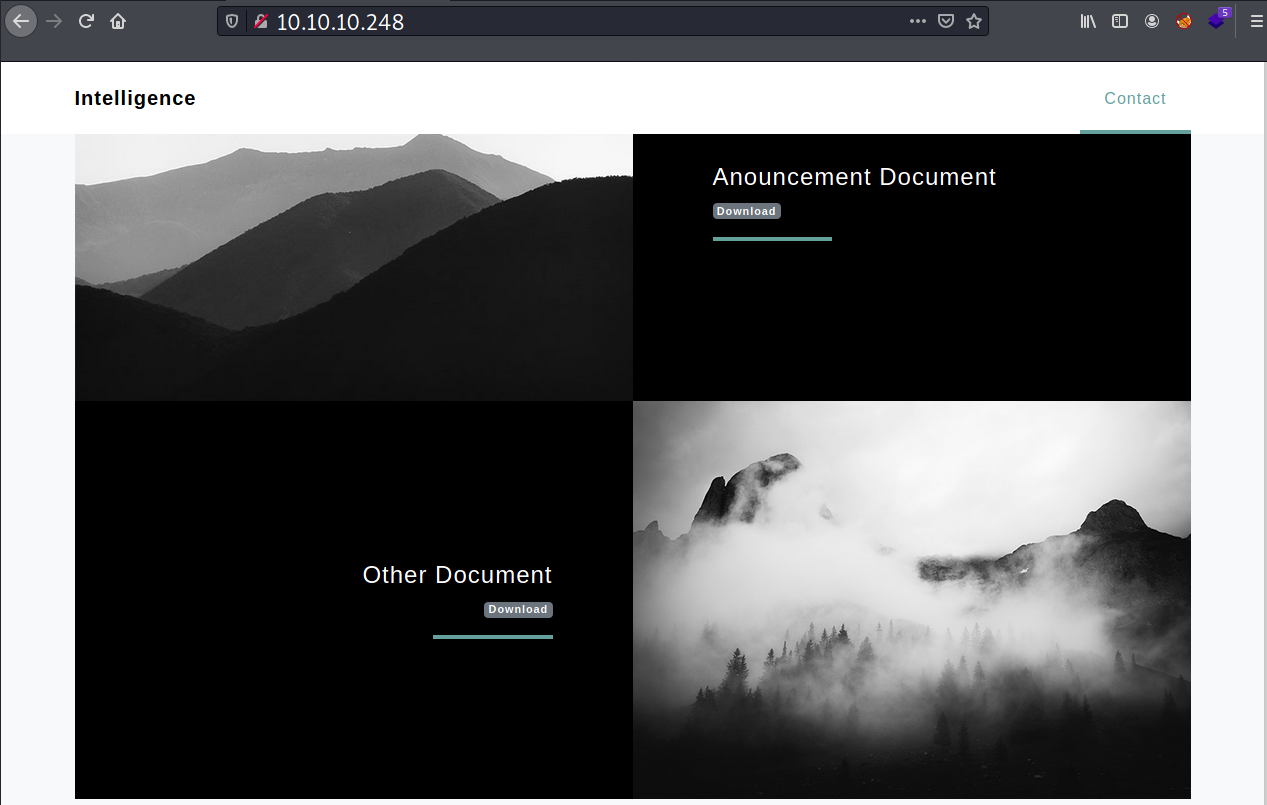Click the extension icon with purple badge

(1217, 20)
